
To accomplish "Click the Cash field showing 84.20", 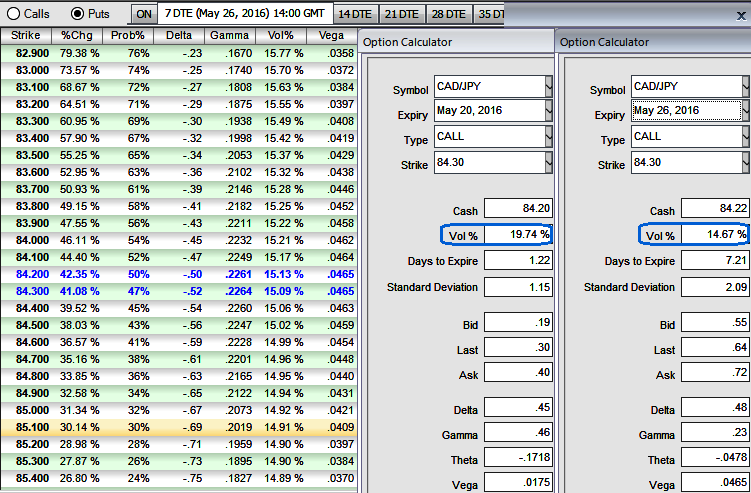I will pos(518,210).
